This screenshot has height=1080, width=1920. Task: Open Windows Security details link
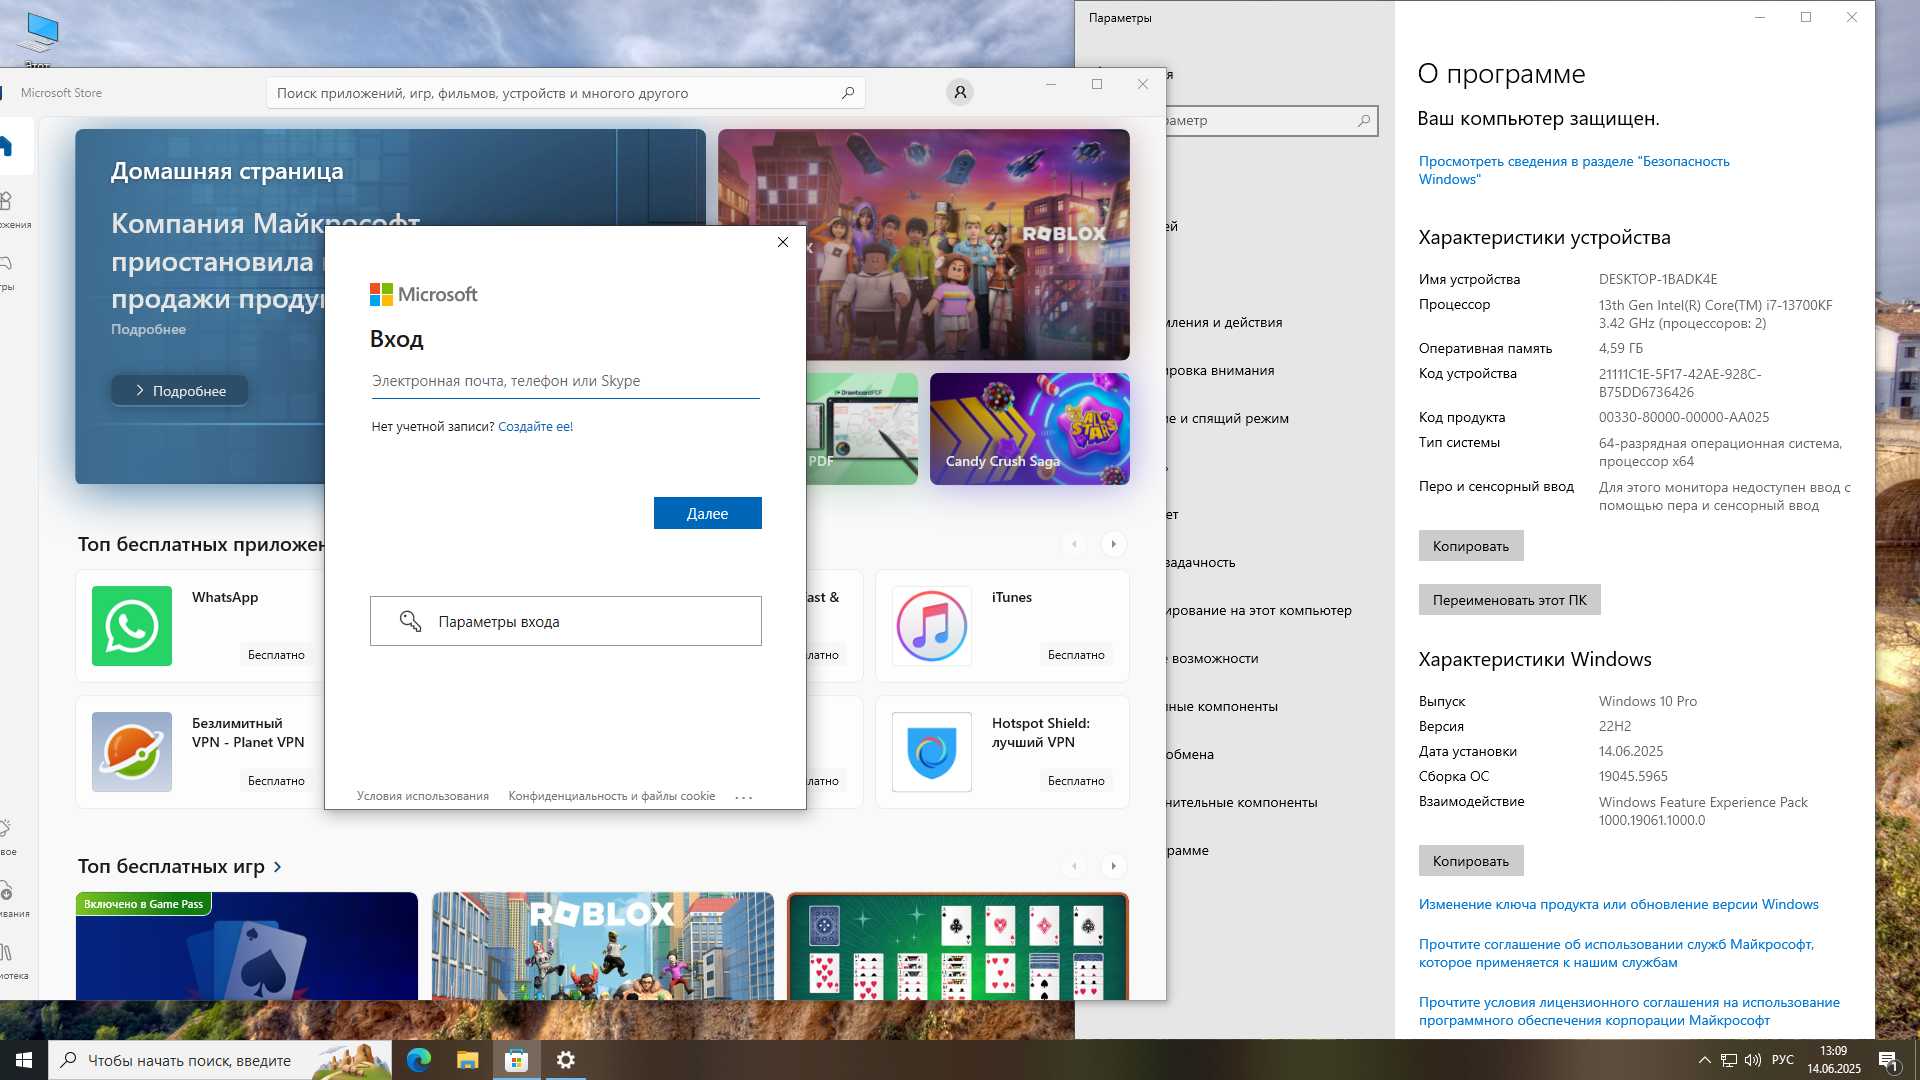[x=1574, y=170]
